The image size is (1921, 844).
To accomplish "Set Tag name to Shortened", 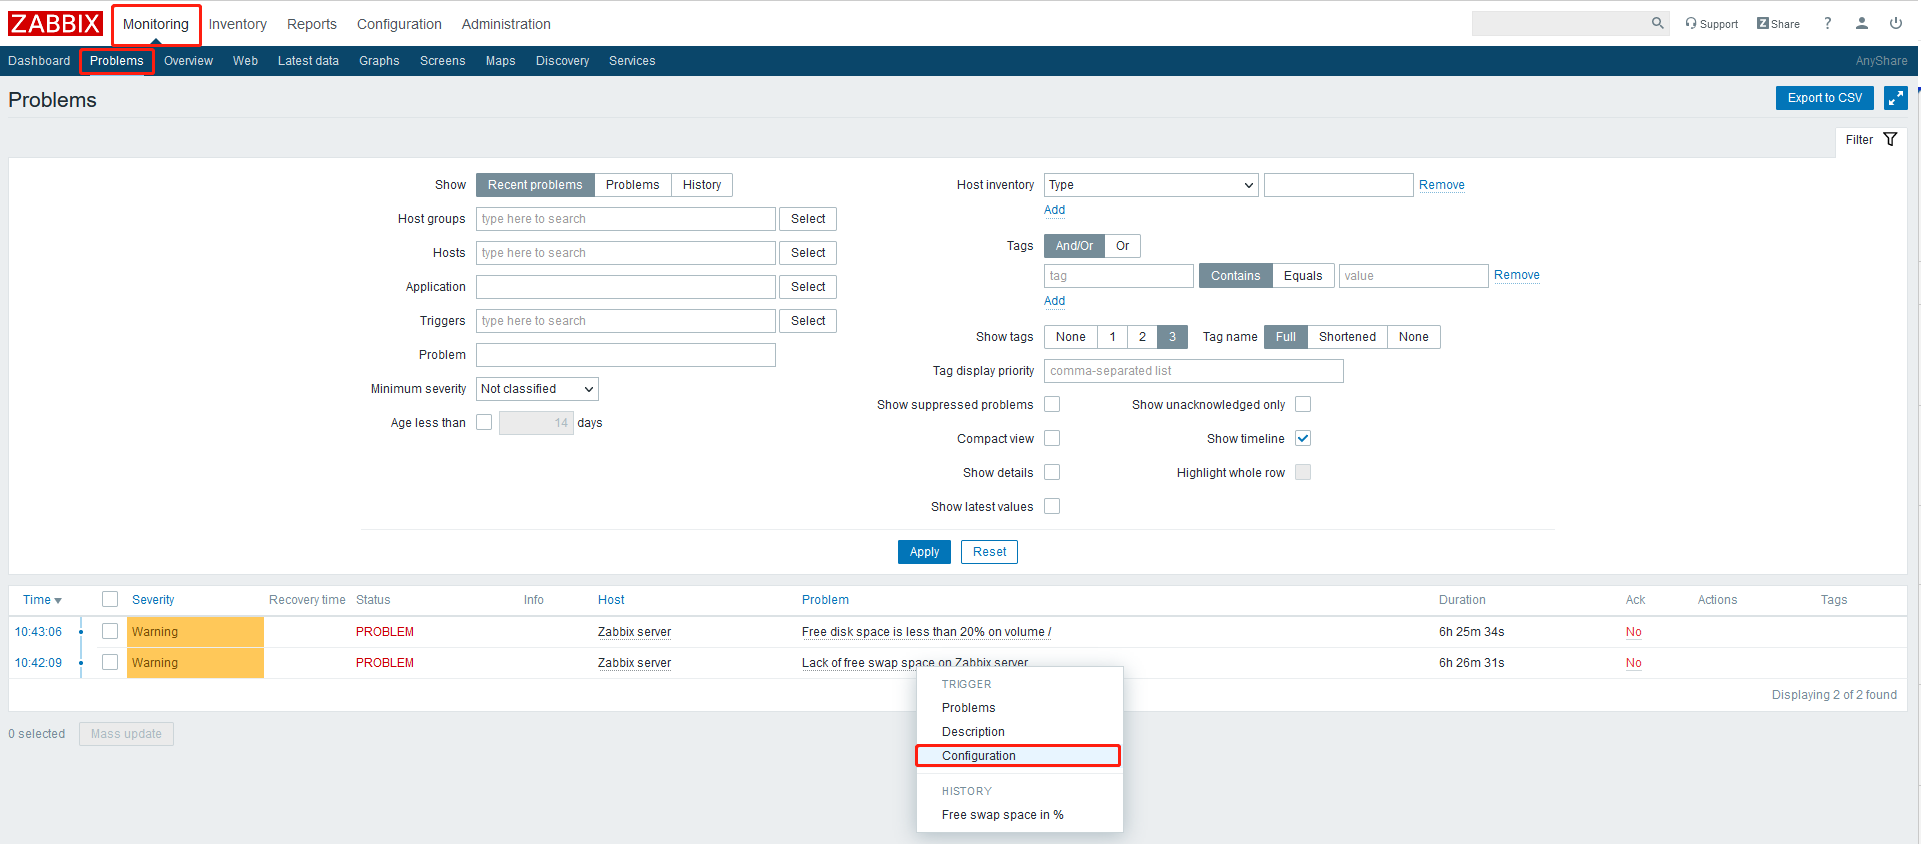I will click(x=1347, y=337).
